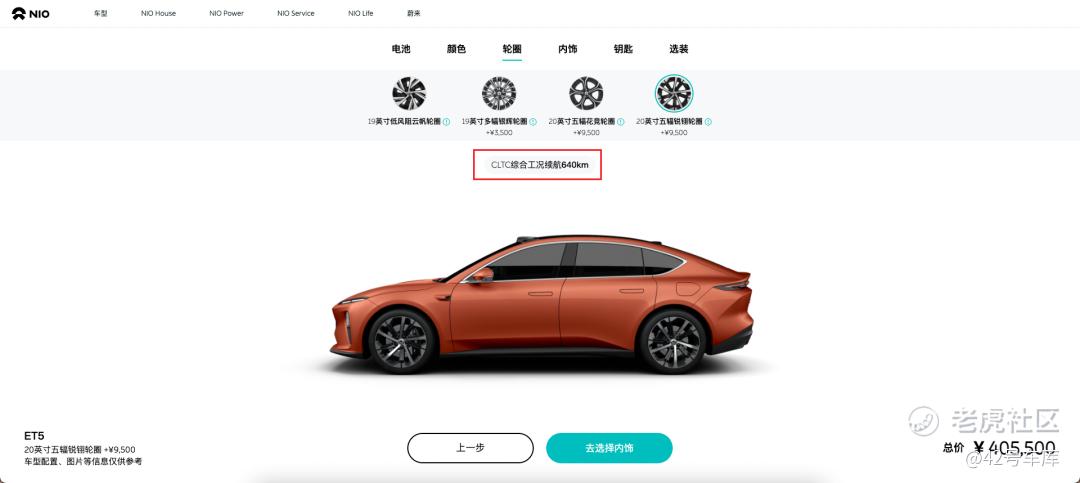Open NIO Power navigation link
The image size is (1080, 483).
tap(227, 13)
